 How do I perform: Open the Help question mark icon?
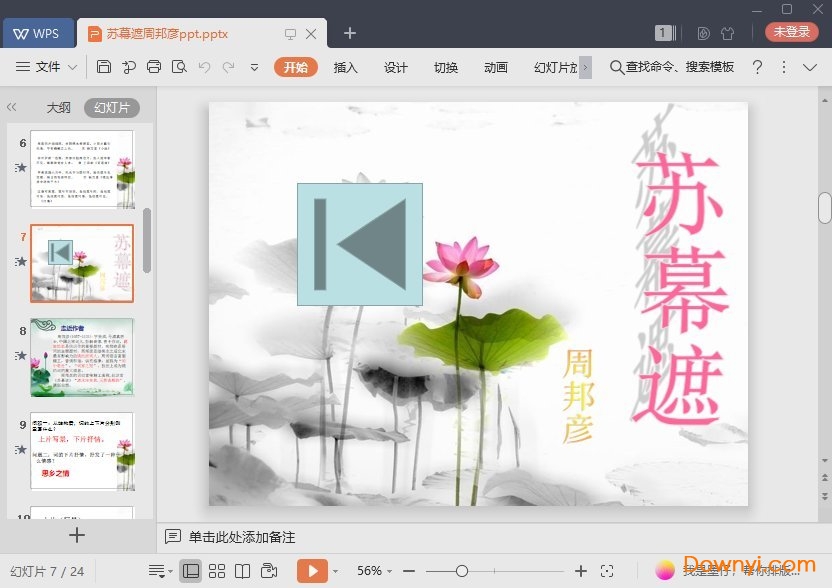(x=757, y=67)
